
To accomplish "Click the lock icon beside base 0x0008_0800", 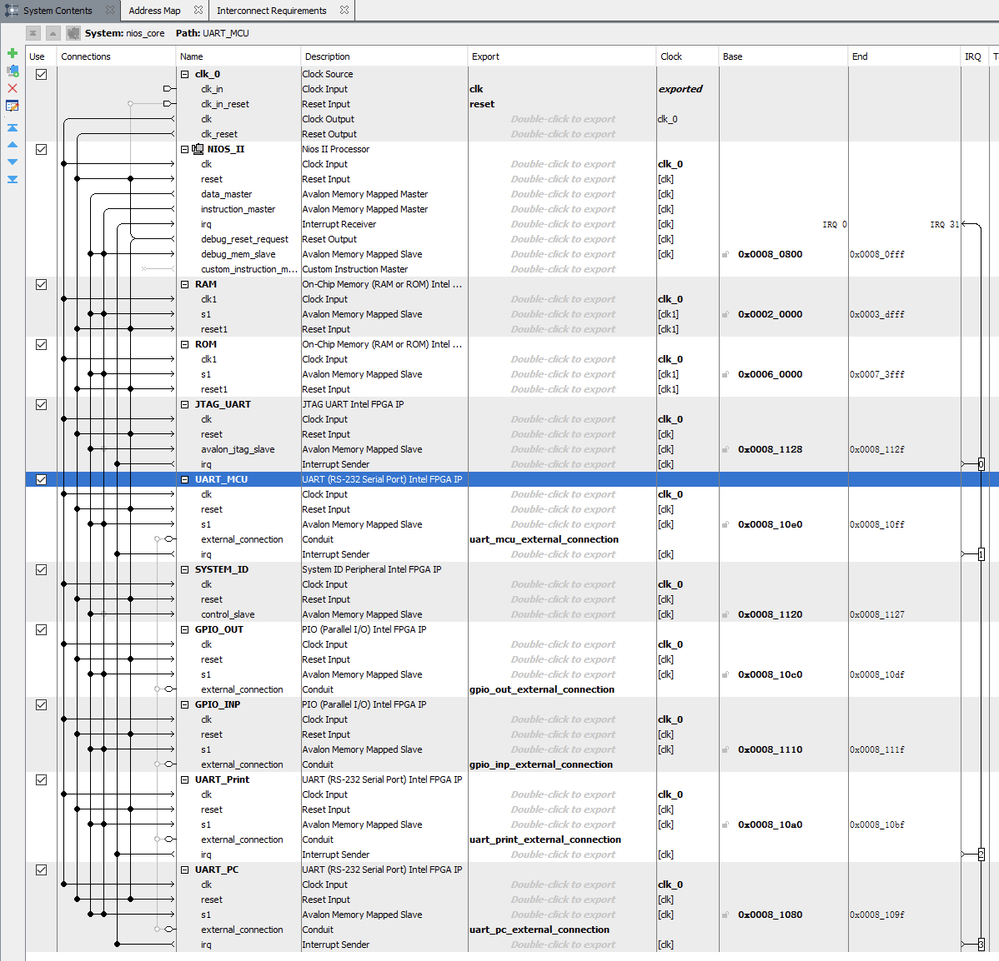I will tap(725, 254).
